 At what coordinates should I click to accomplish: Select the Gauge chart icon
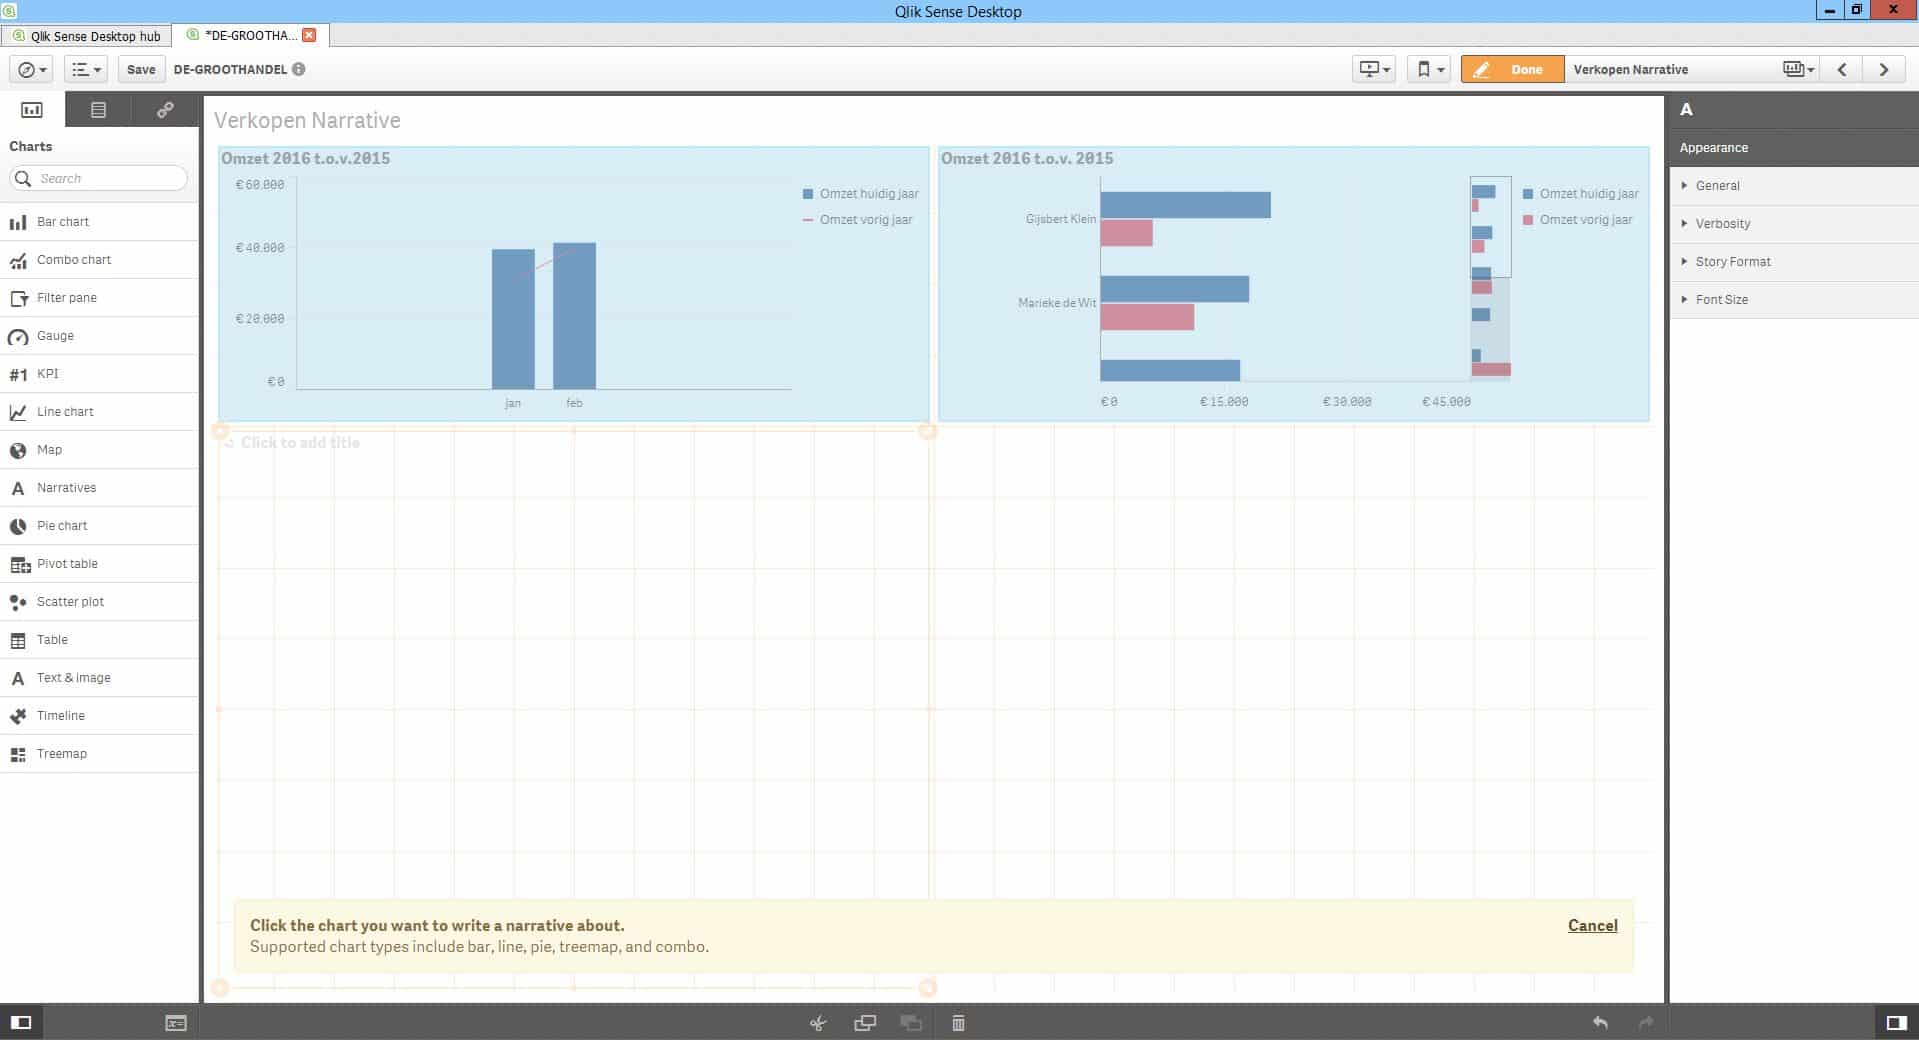[x=18, y=336]
